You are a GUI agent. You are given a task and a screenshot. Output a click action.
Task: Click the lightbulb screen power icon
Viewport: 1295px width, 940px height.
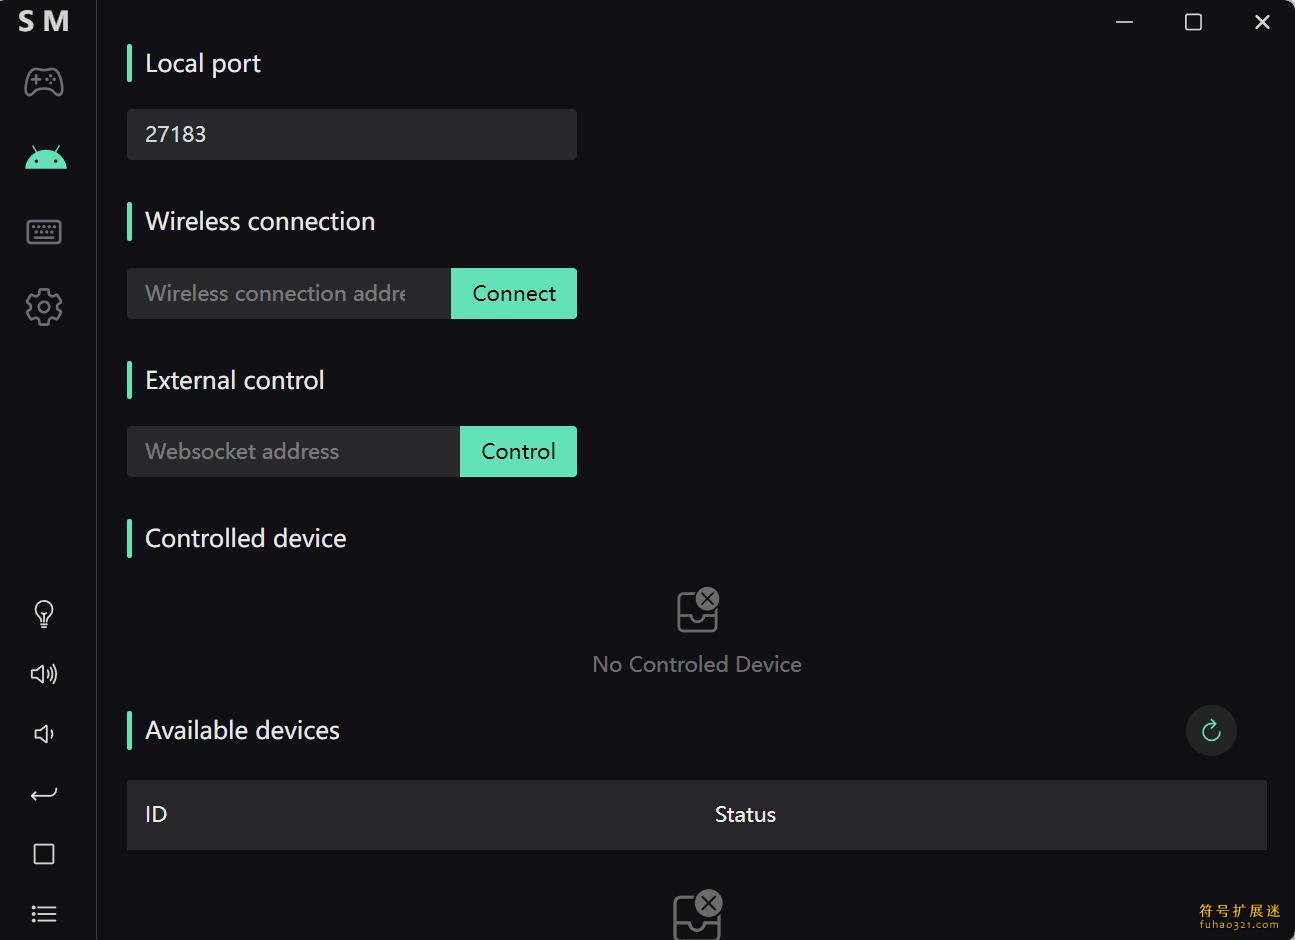click(44, 614)
